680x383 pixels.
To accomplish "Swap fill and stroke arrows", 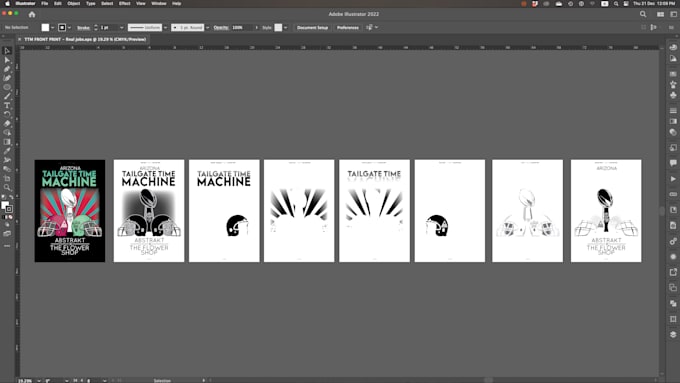I will (11, 197).
